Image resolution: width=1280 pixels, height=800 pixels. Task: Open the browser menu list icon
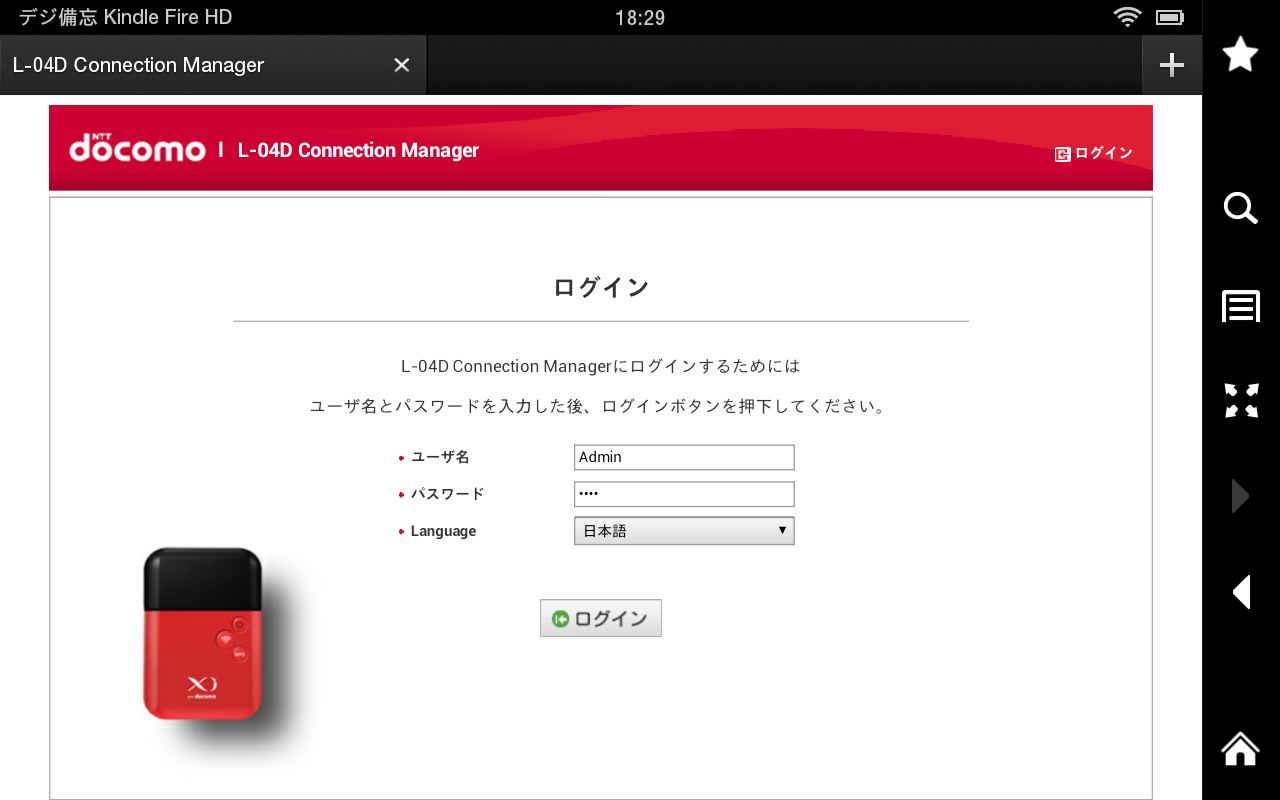point(1240,306)
